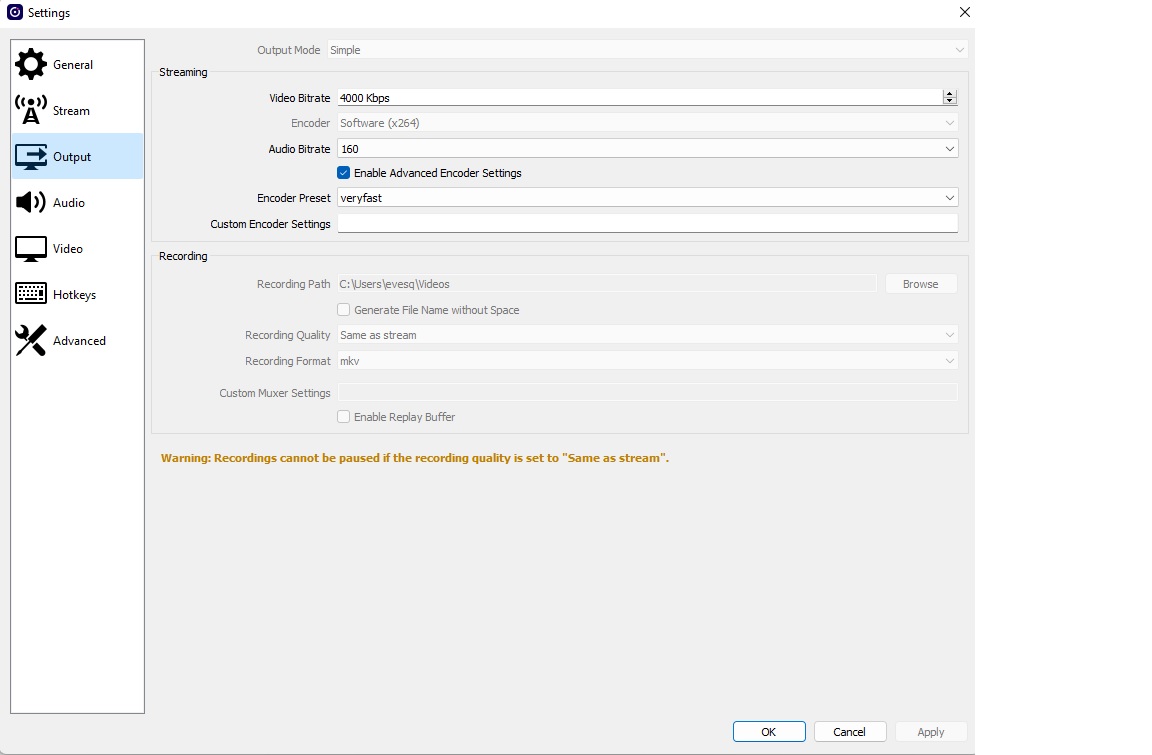This screenshot has width=1152, height=755.
Task: Switch to the Hotkeys settings tab
Action: [74, 295]
